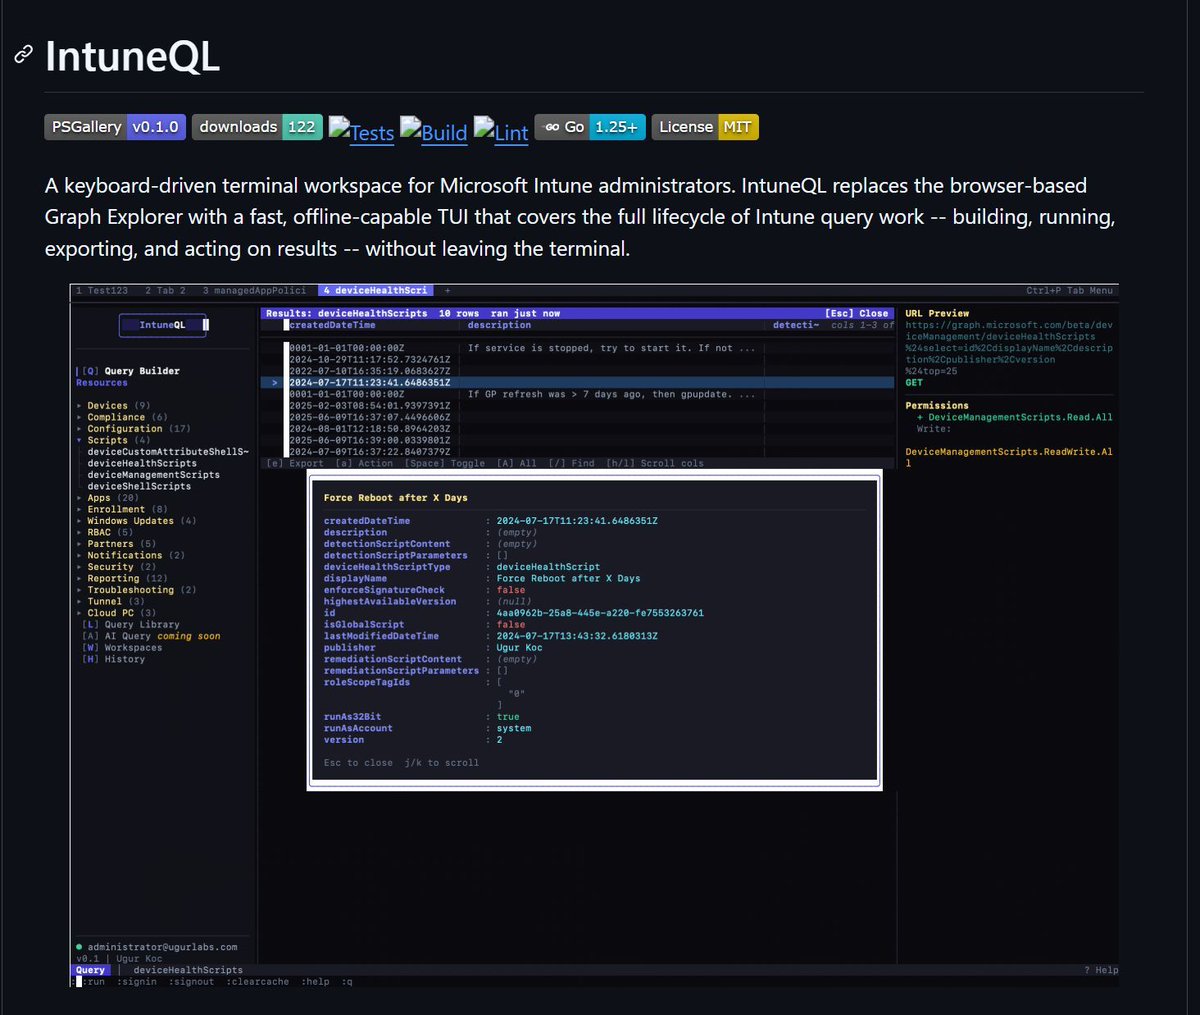The height and width of the screenshot is (1015, 1200).
Task: Click the 'description' column header
Action: click(x=500, y=325)
